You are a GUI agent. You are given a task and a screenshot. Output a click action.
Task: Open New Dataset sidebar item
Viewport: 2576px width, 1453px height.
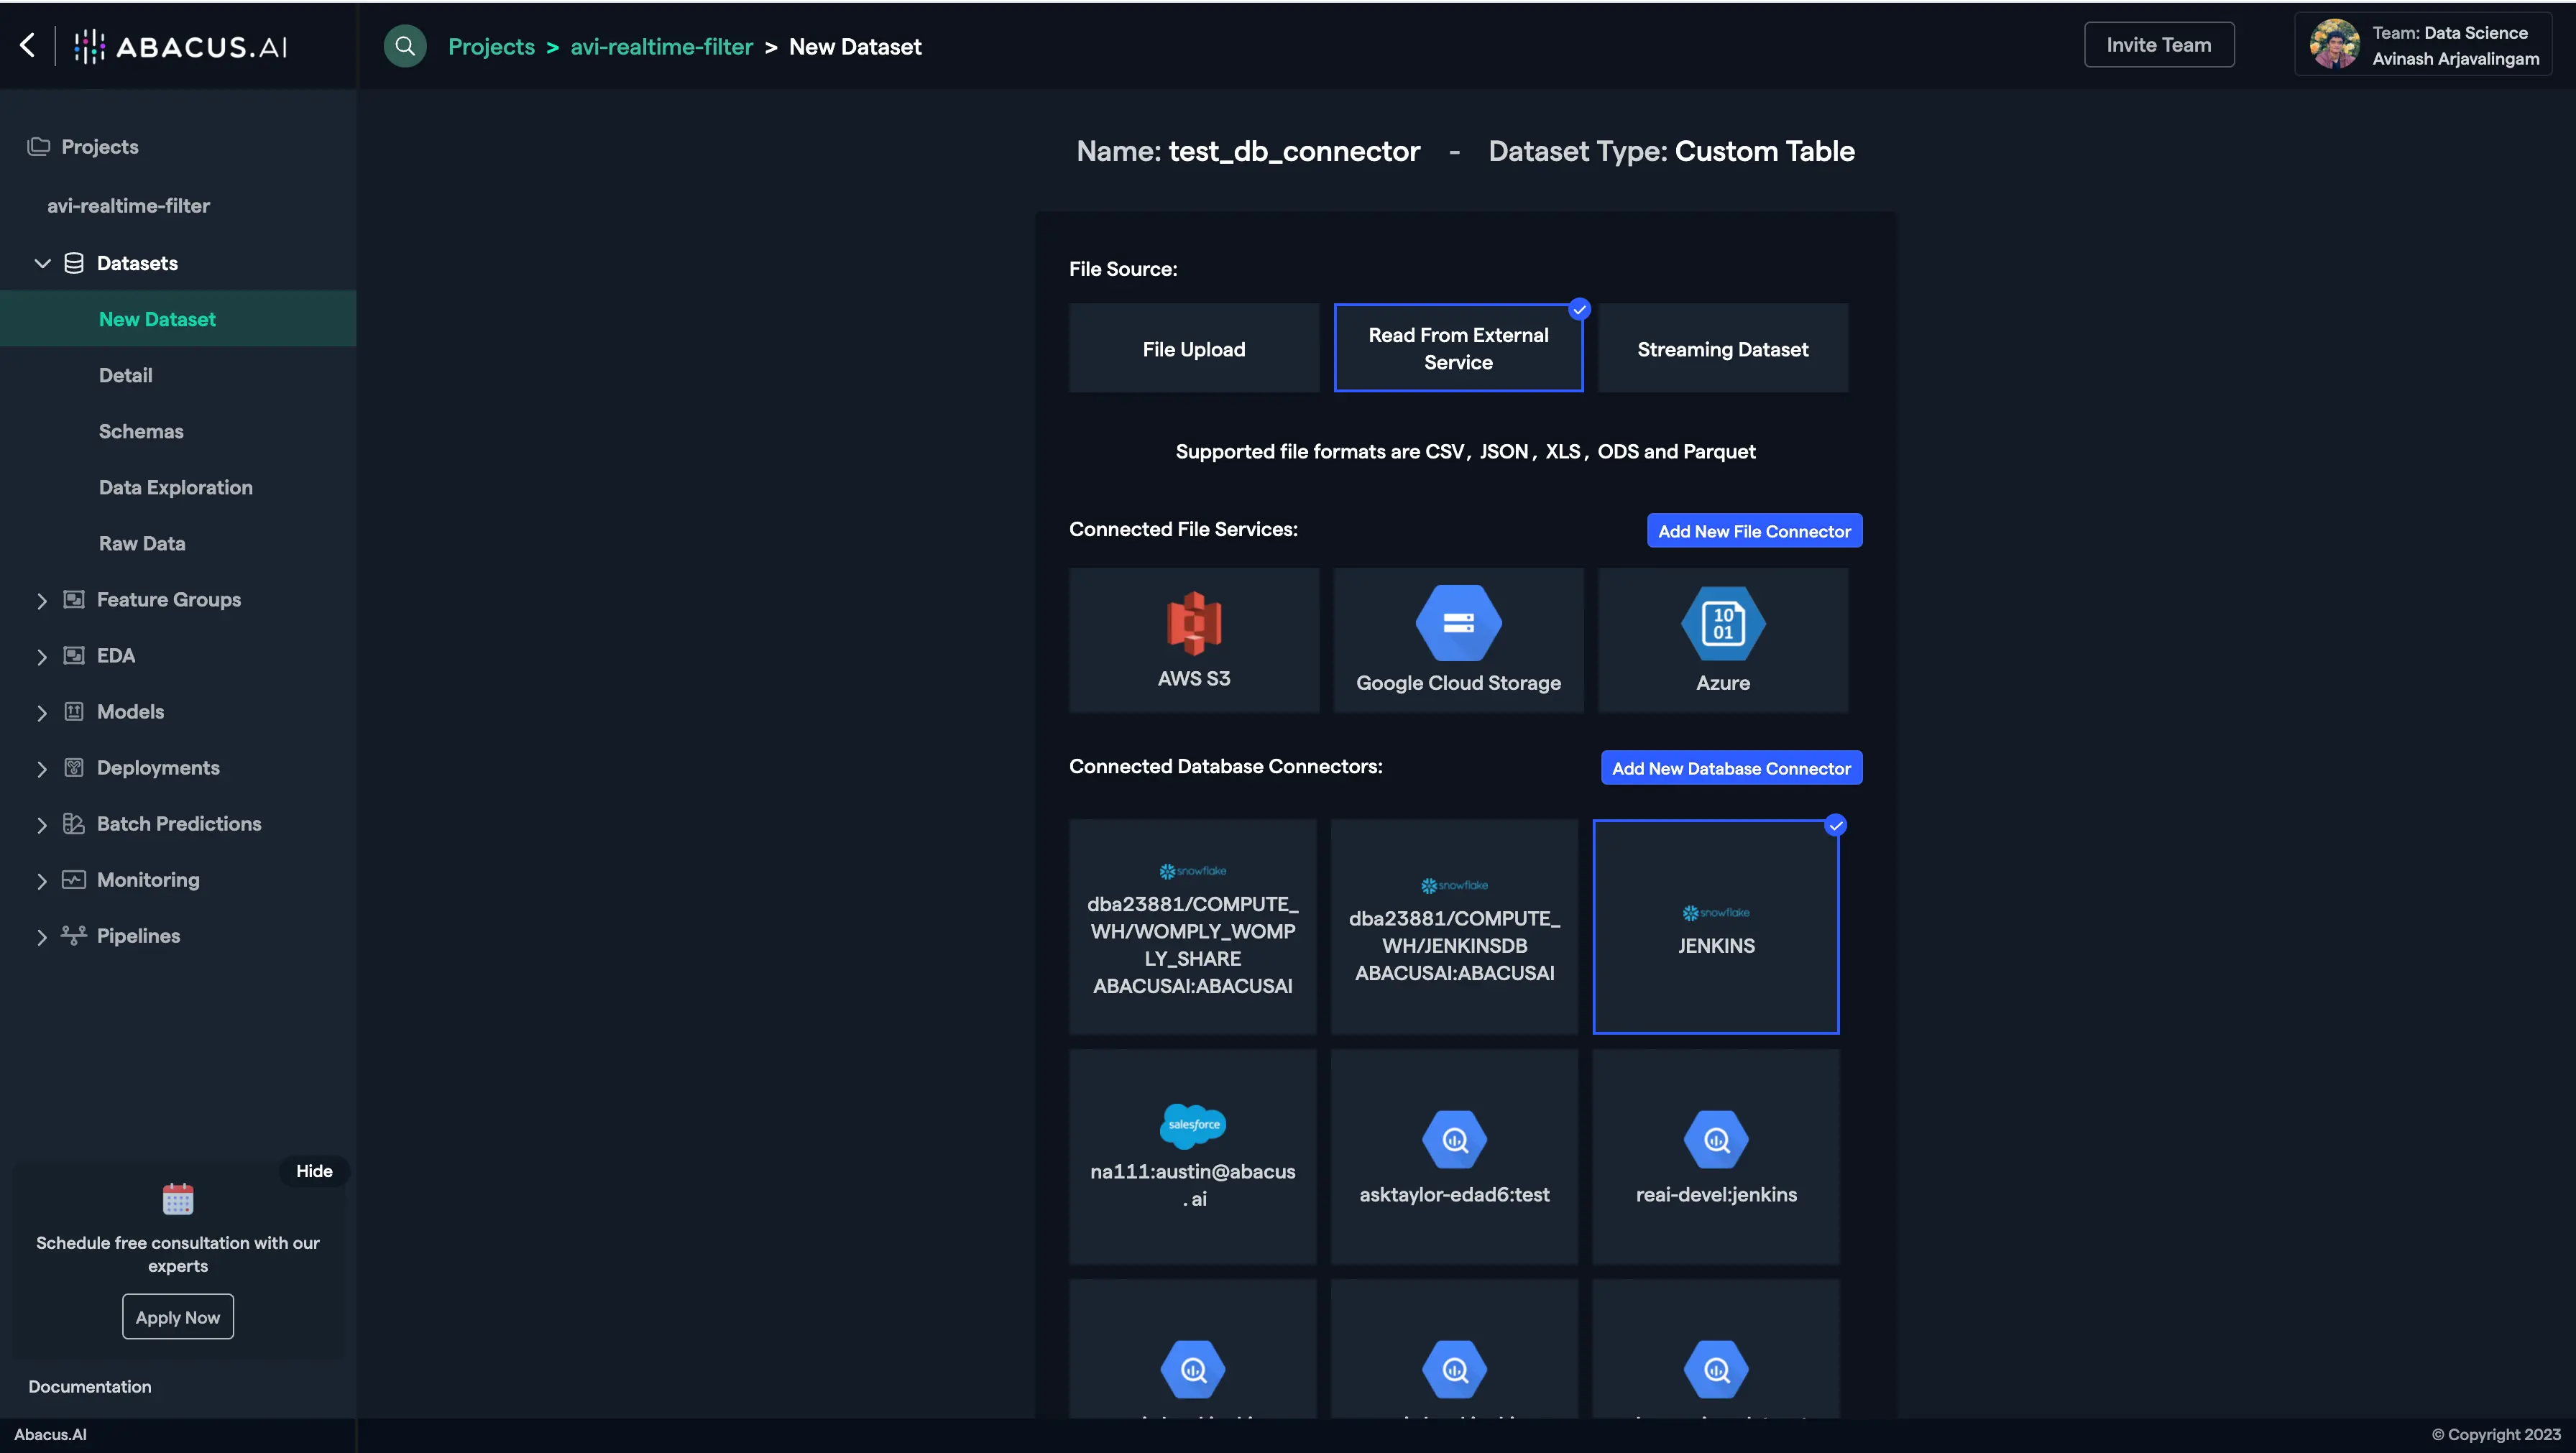pyautogui.click(x=178, y=319)
